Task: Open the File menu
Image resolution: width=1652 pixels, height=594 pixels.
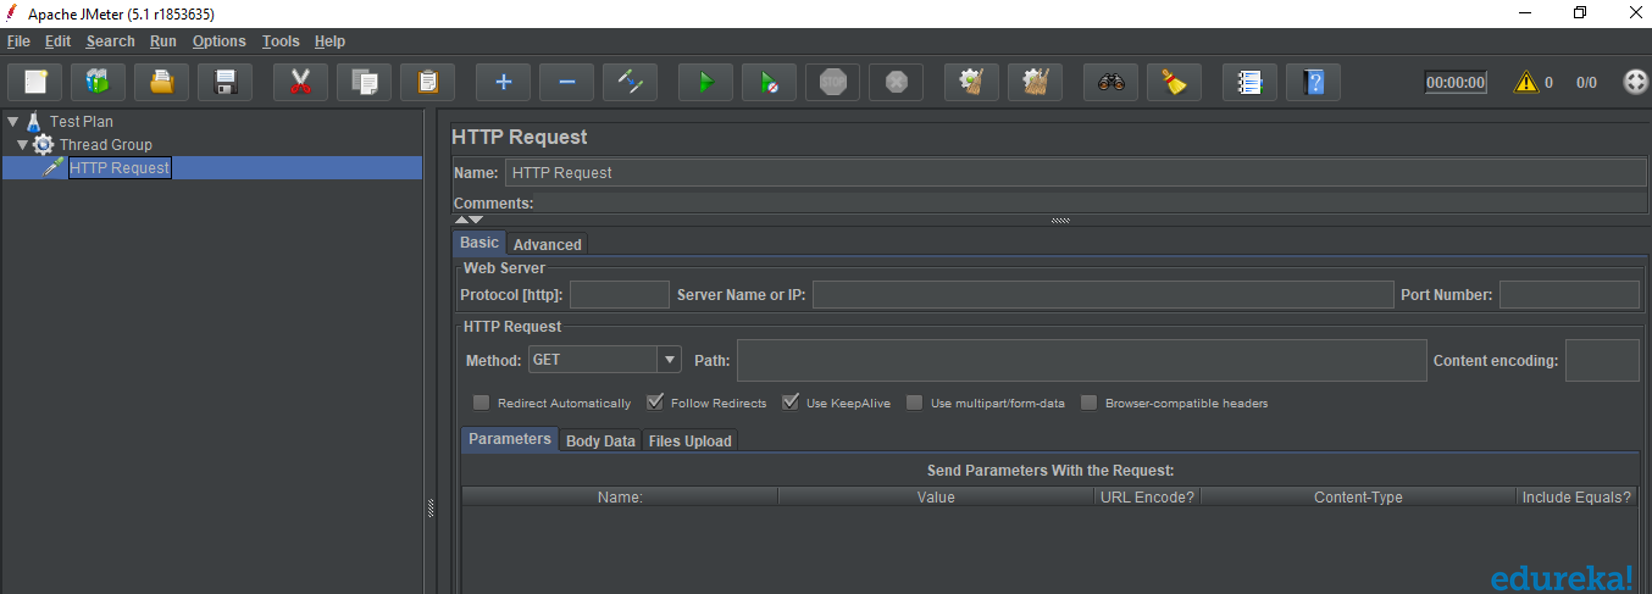Action: (x=18, y=41)
